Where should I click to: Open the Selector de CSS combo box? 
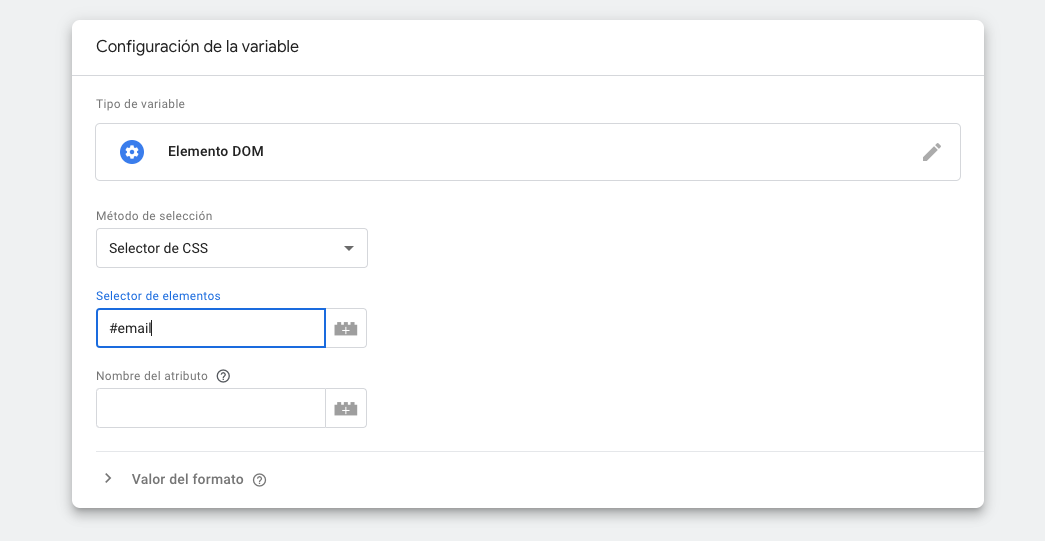click(220, 248)
